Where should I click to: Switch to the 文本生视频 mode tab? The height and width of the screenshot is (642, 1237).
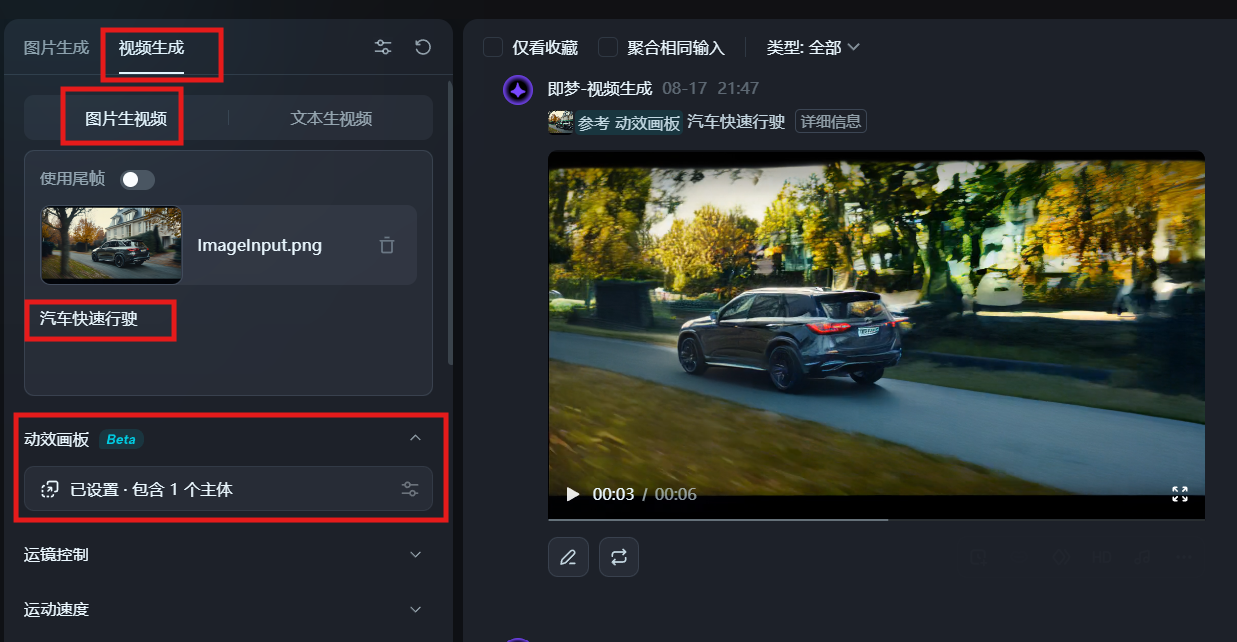[331, 118]
